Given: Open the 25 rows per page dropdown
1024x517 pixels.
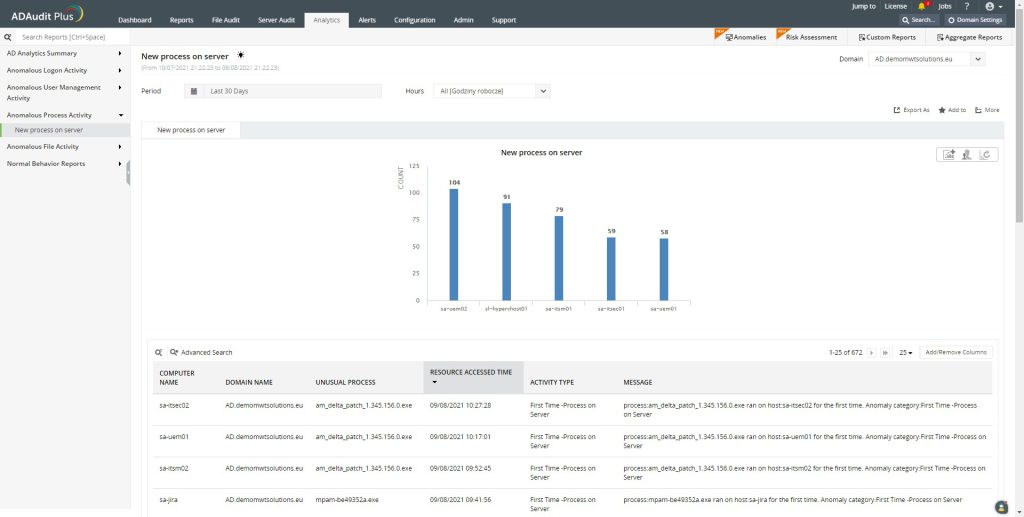Looking at the screenshot, I should [905, 352].
